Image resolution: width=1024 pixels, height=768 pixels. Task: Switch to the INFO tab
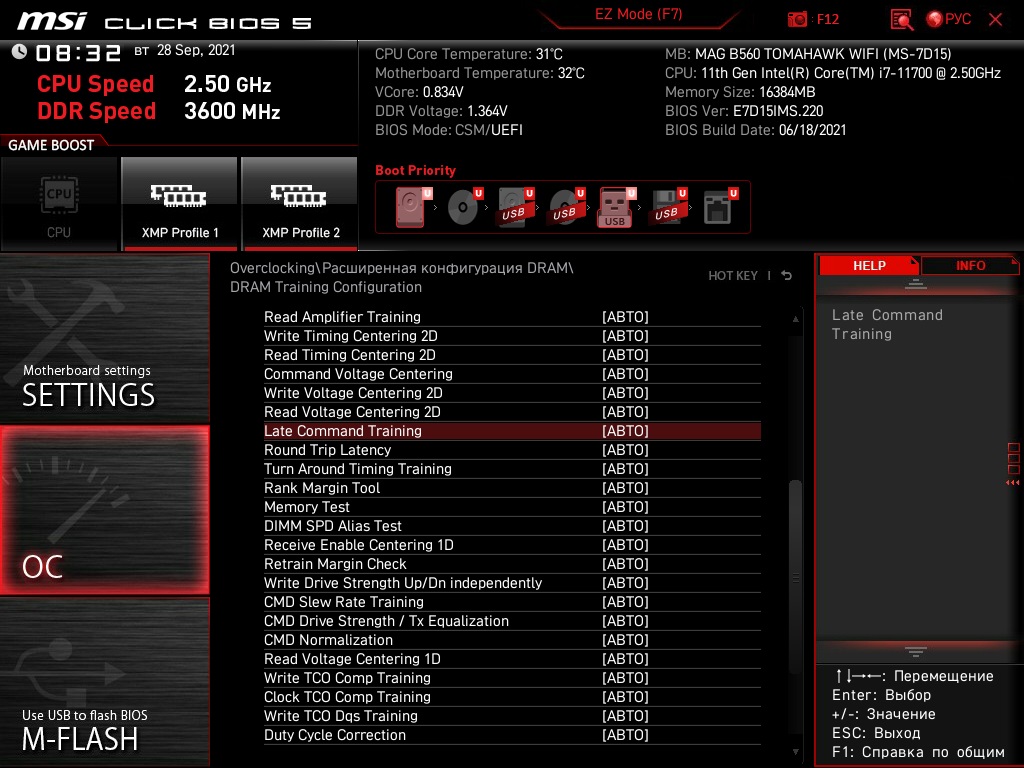(x=970, y=266)
